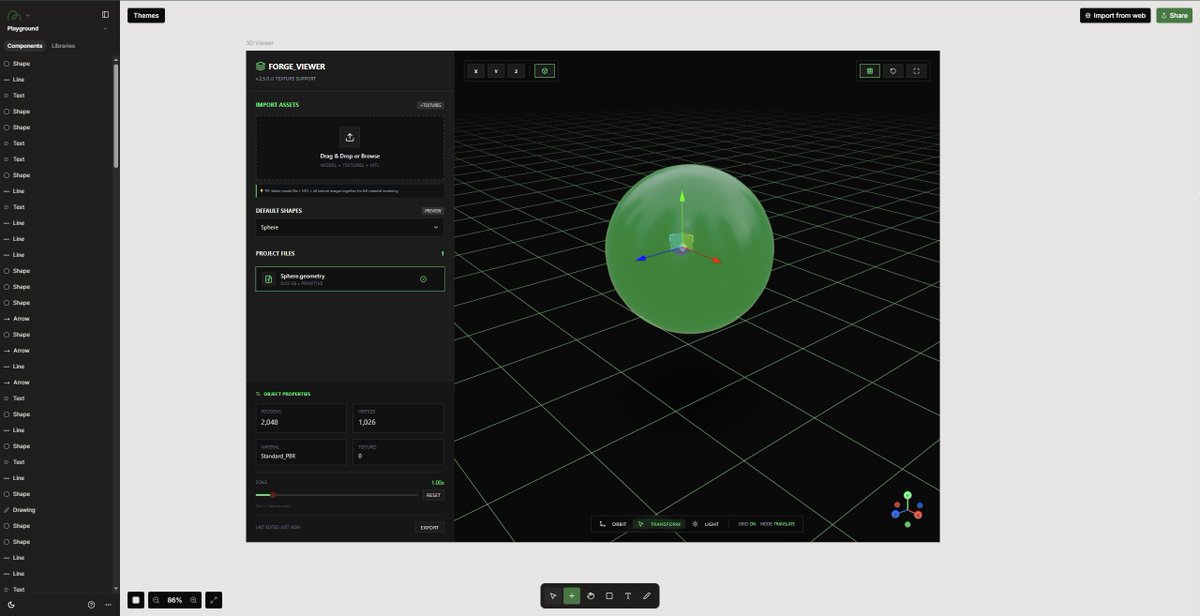
Task: Select the text T tool
Action: pos(628,596)
